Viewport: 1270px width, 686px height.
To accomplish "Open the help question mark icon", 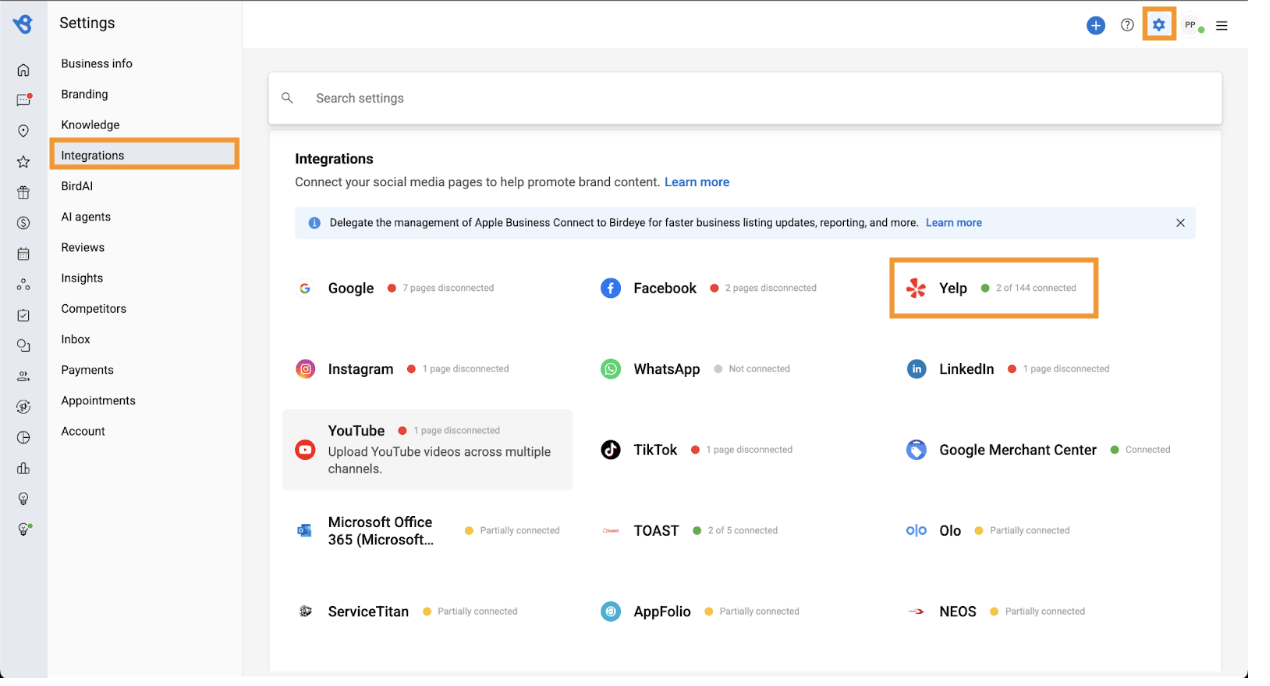I will click(1127, 25).
